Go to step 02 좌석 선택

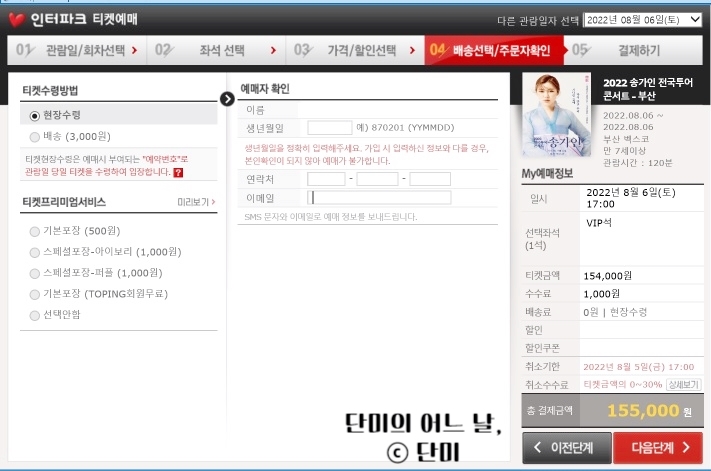click(x=216, y=50)
